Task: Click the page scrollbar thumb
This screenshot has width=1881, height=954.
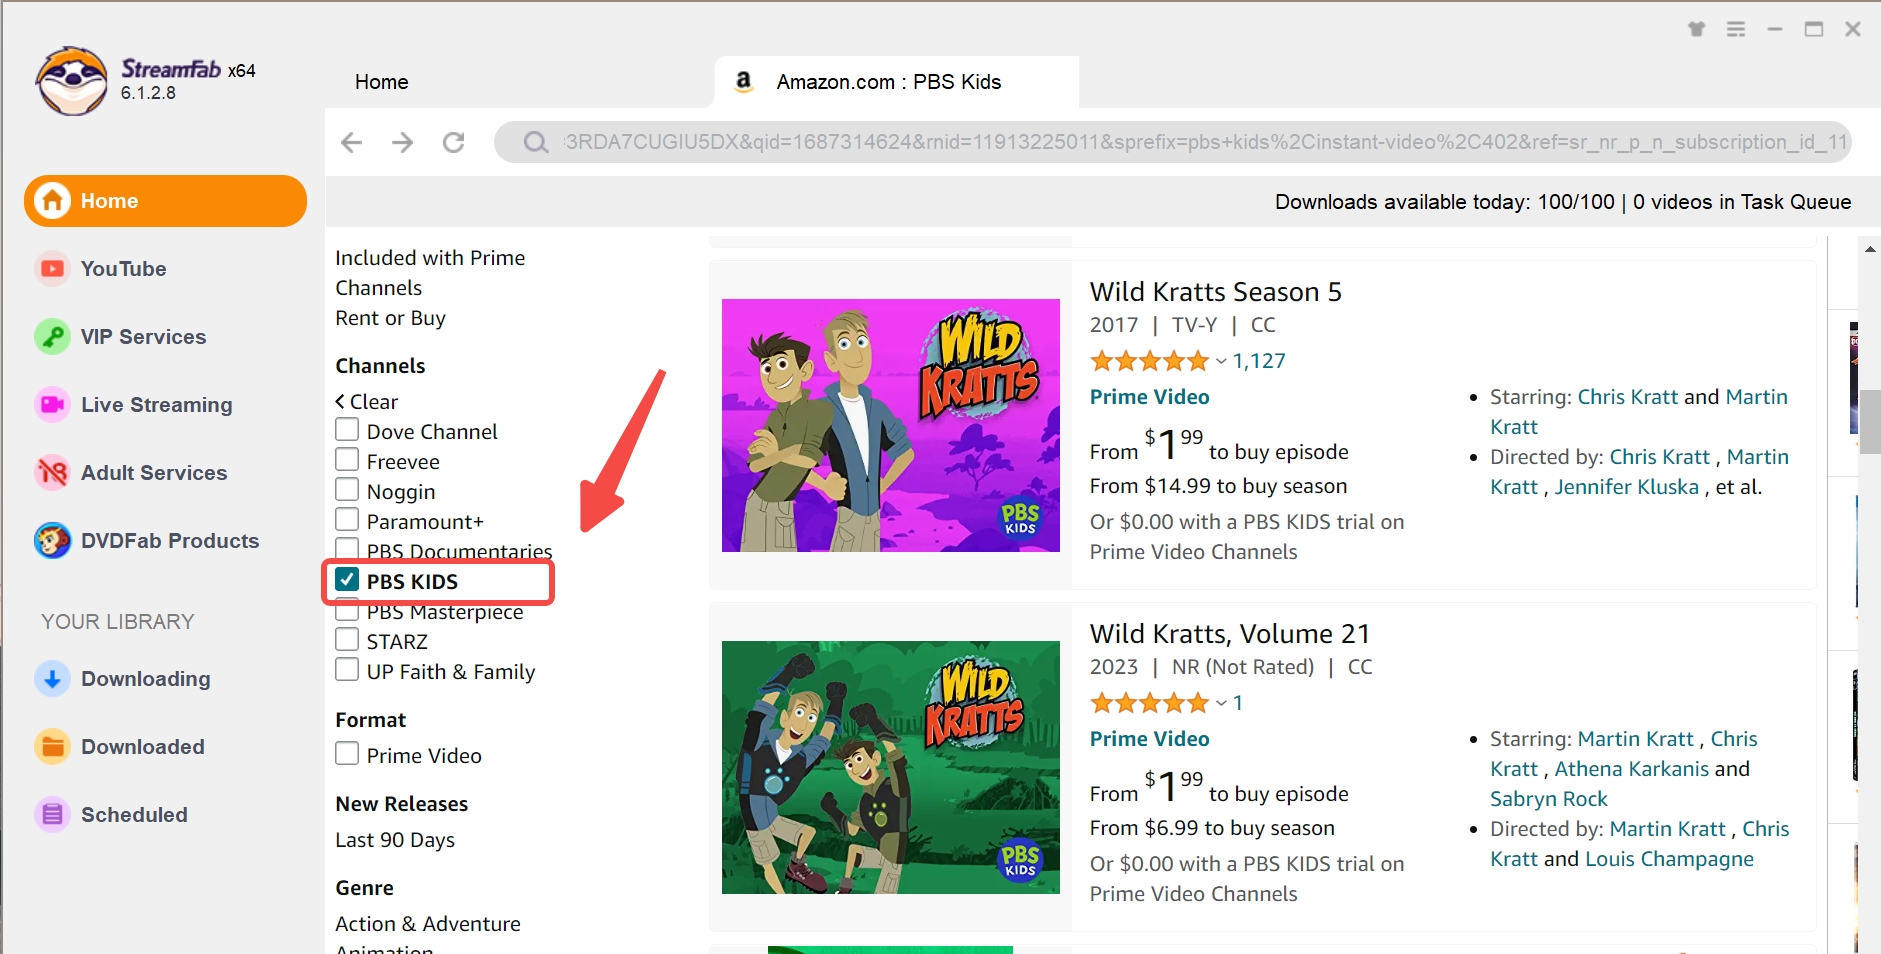Action: (1870, 422)
